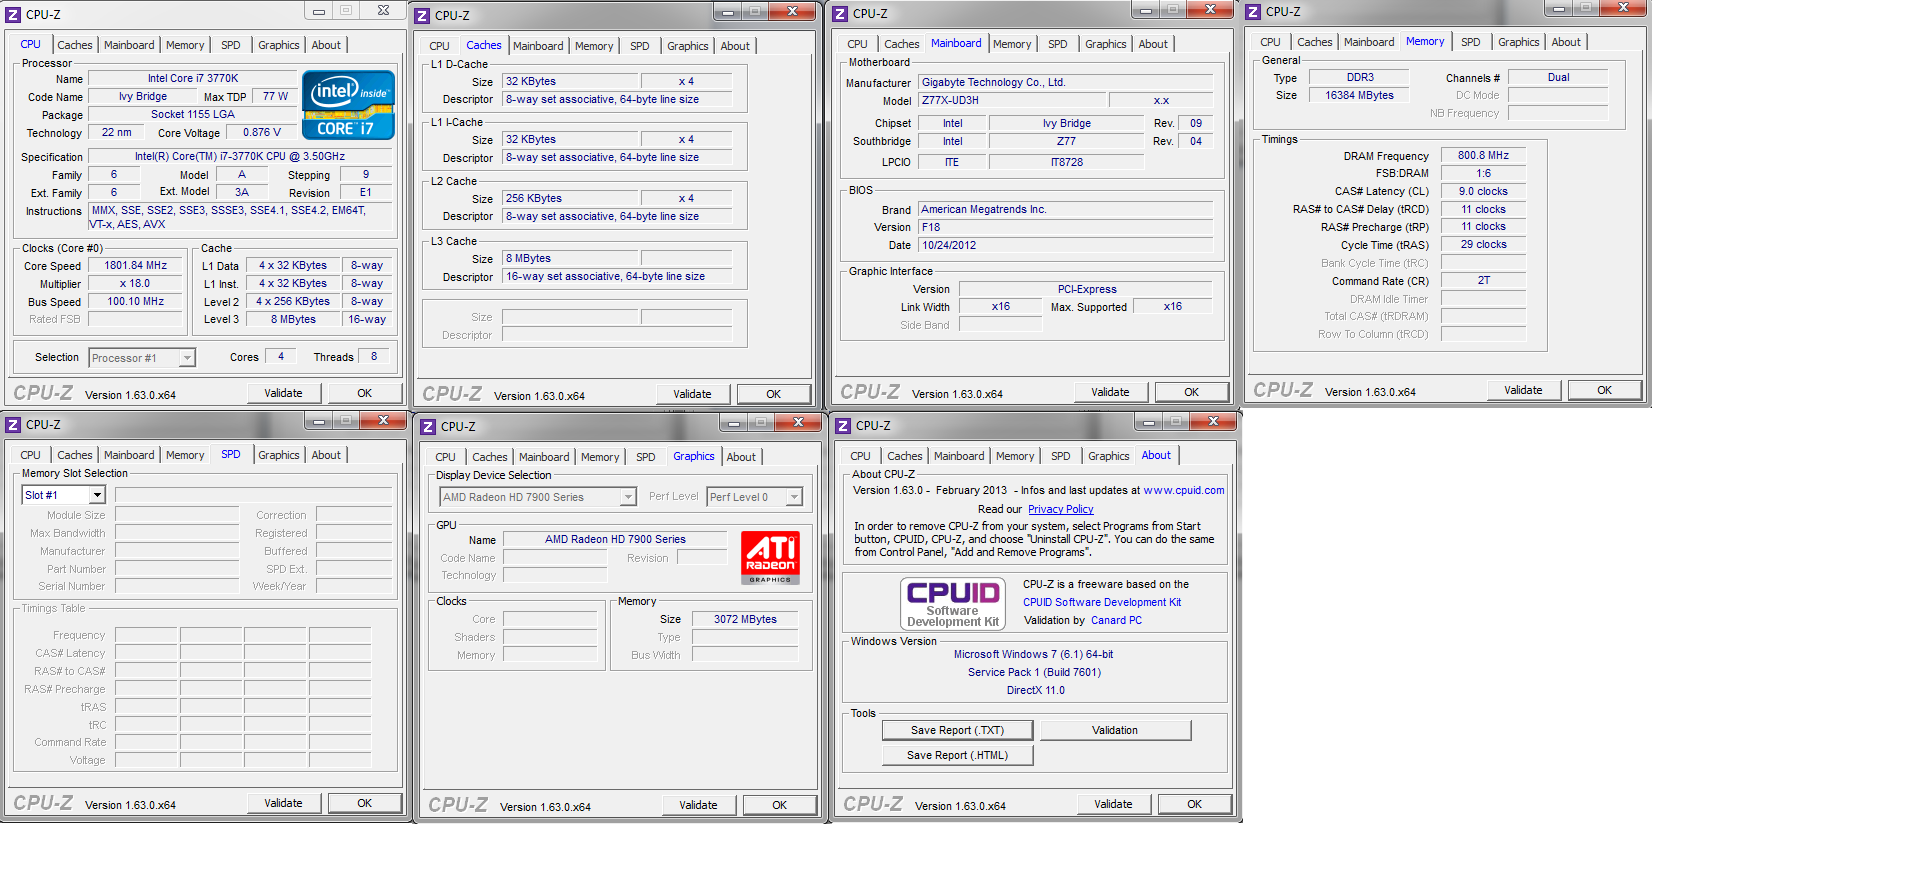Click the Intel Core i7 inside logo
This screenshot has width=1911, height=871.
point(348,105)
